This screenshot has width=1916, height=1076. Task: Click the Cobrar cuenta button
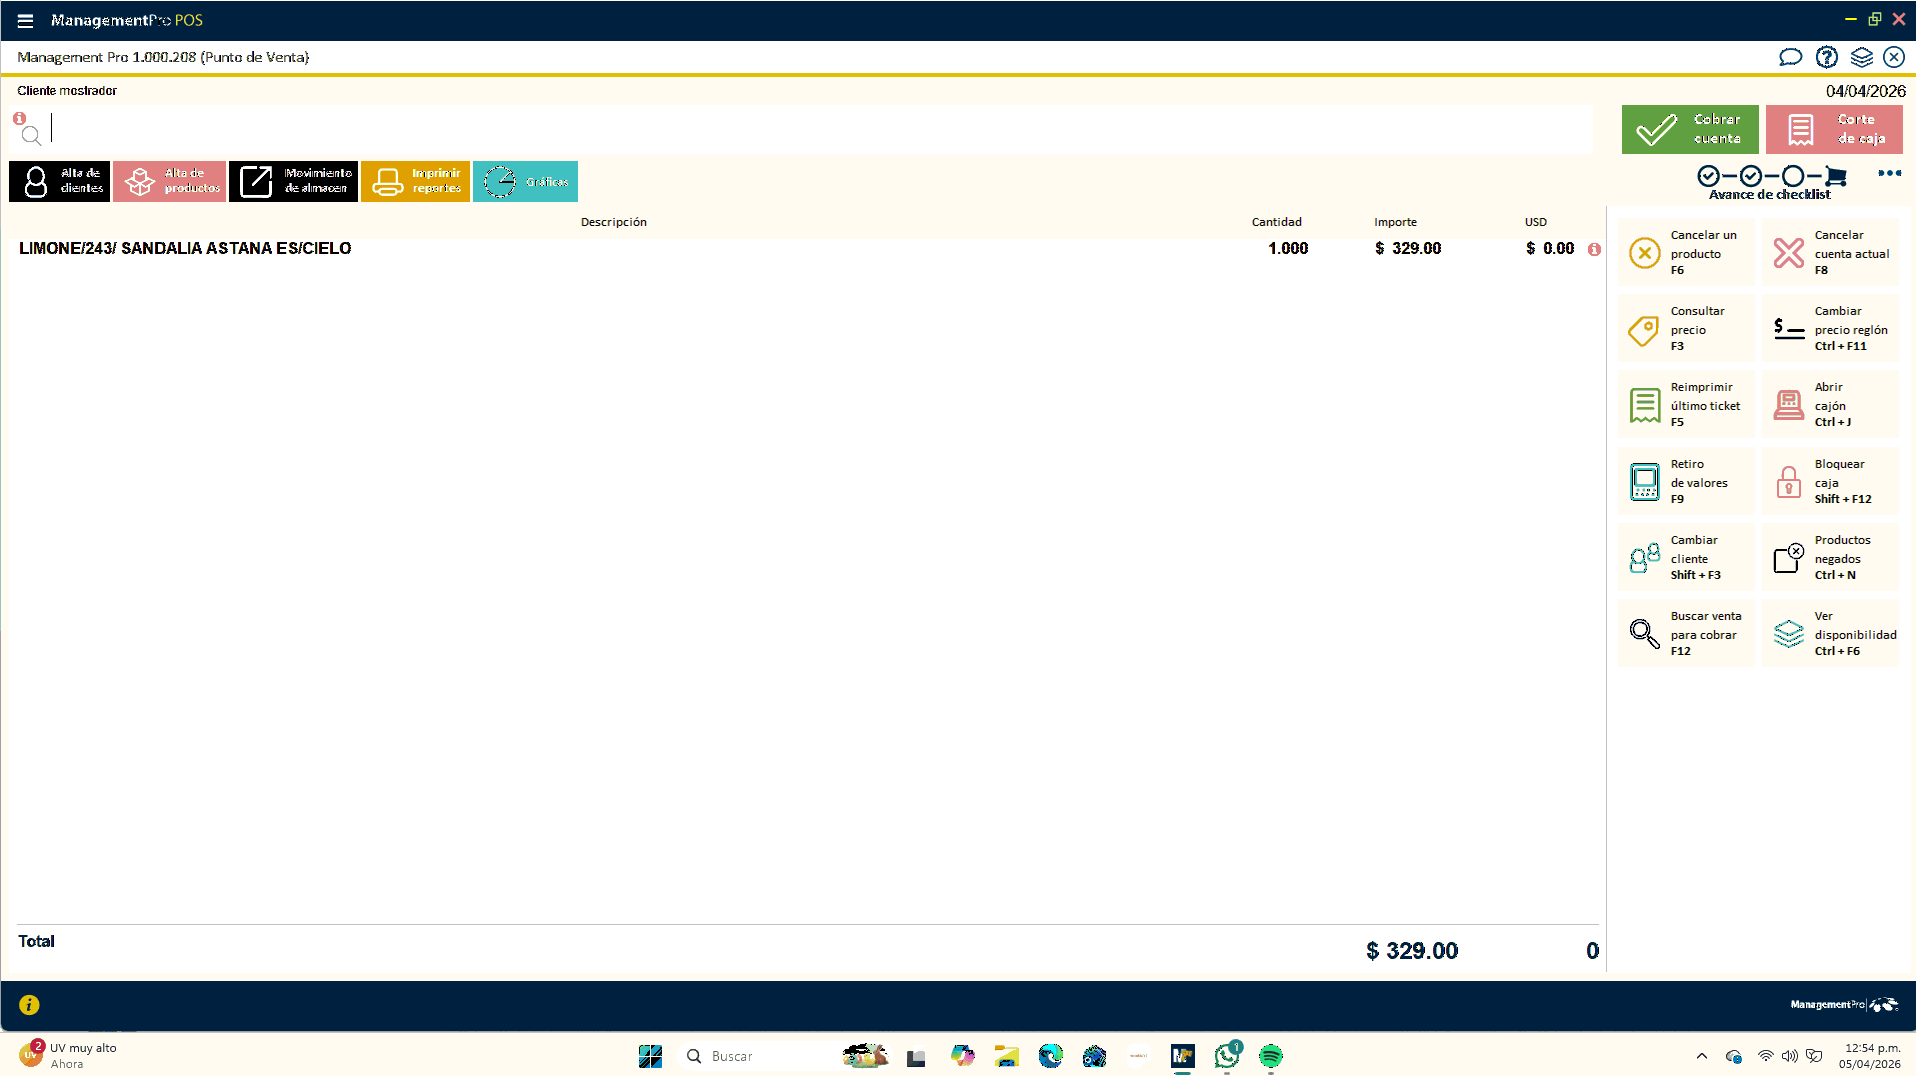[x=1689, y=129]
